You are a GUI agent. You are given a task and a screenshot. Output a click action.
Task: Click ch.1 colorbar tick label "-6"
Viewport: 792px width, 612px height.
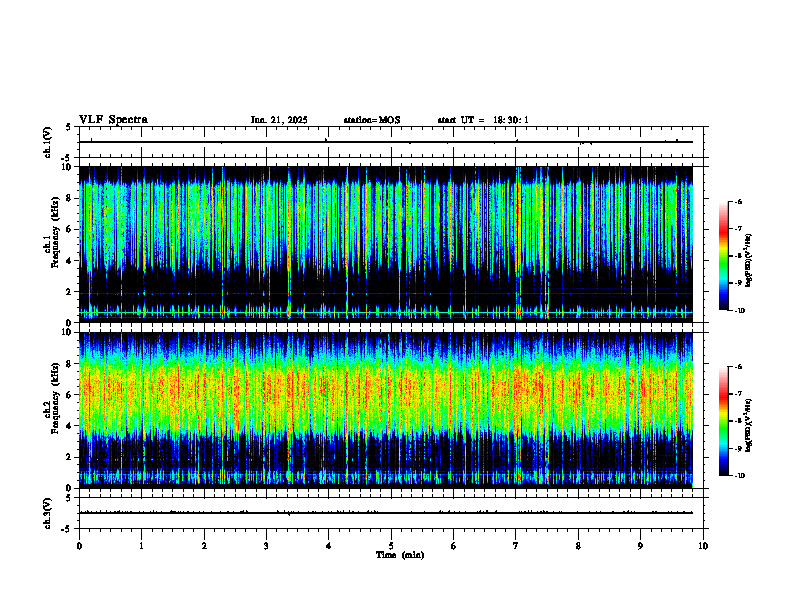[738, 201]
